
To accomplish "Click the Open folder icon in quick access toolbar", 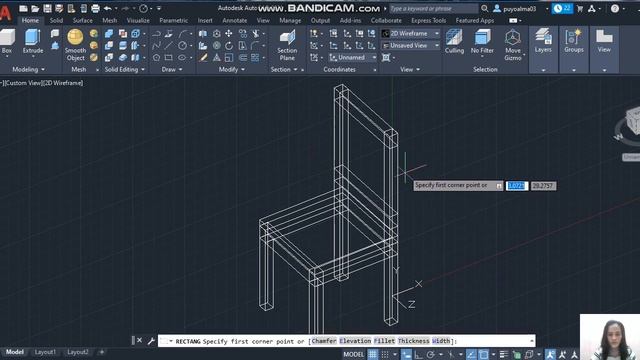I will pos(35,8).
